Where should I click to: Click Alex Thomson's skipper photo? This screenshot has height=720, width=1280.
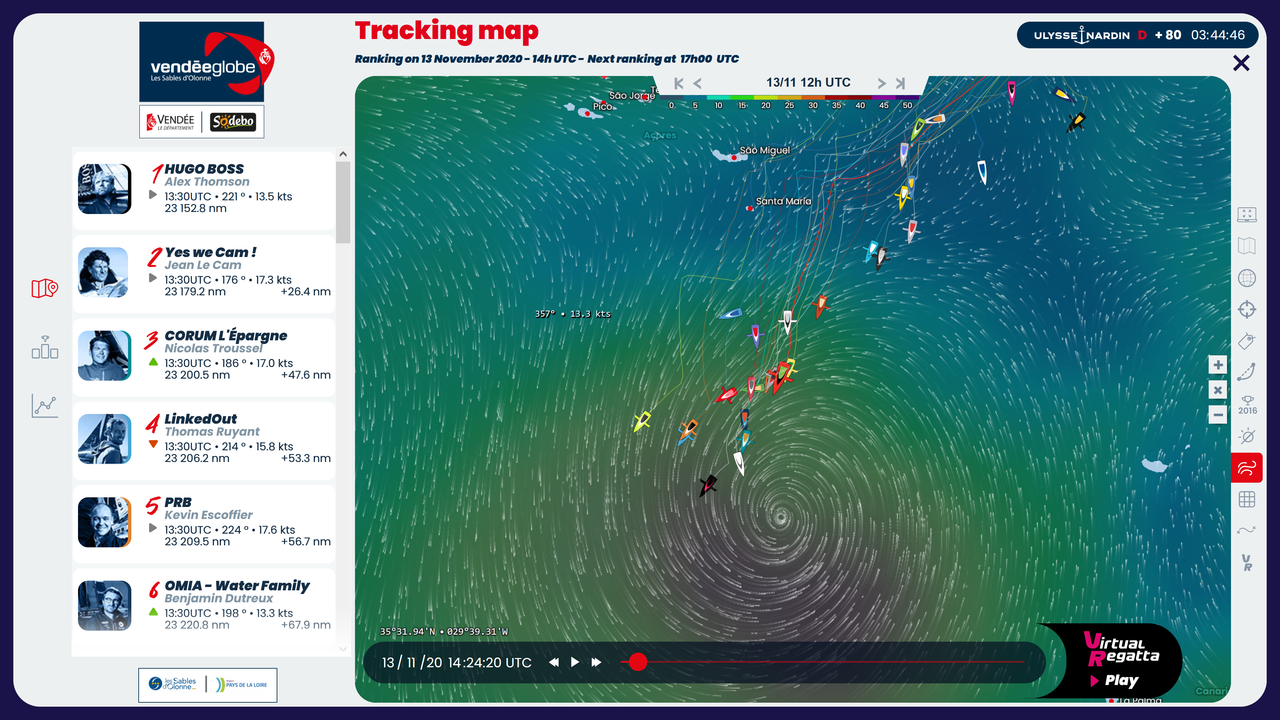click(105, 189)
